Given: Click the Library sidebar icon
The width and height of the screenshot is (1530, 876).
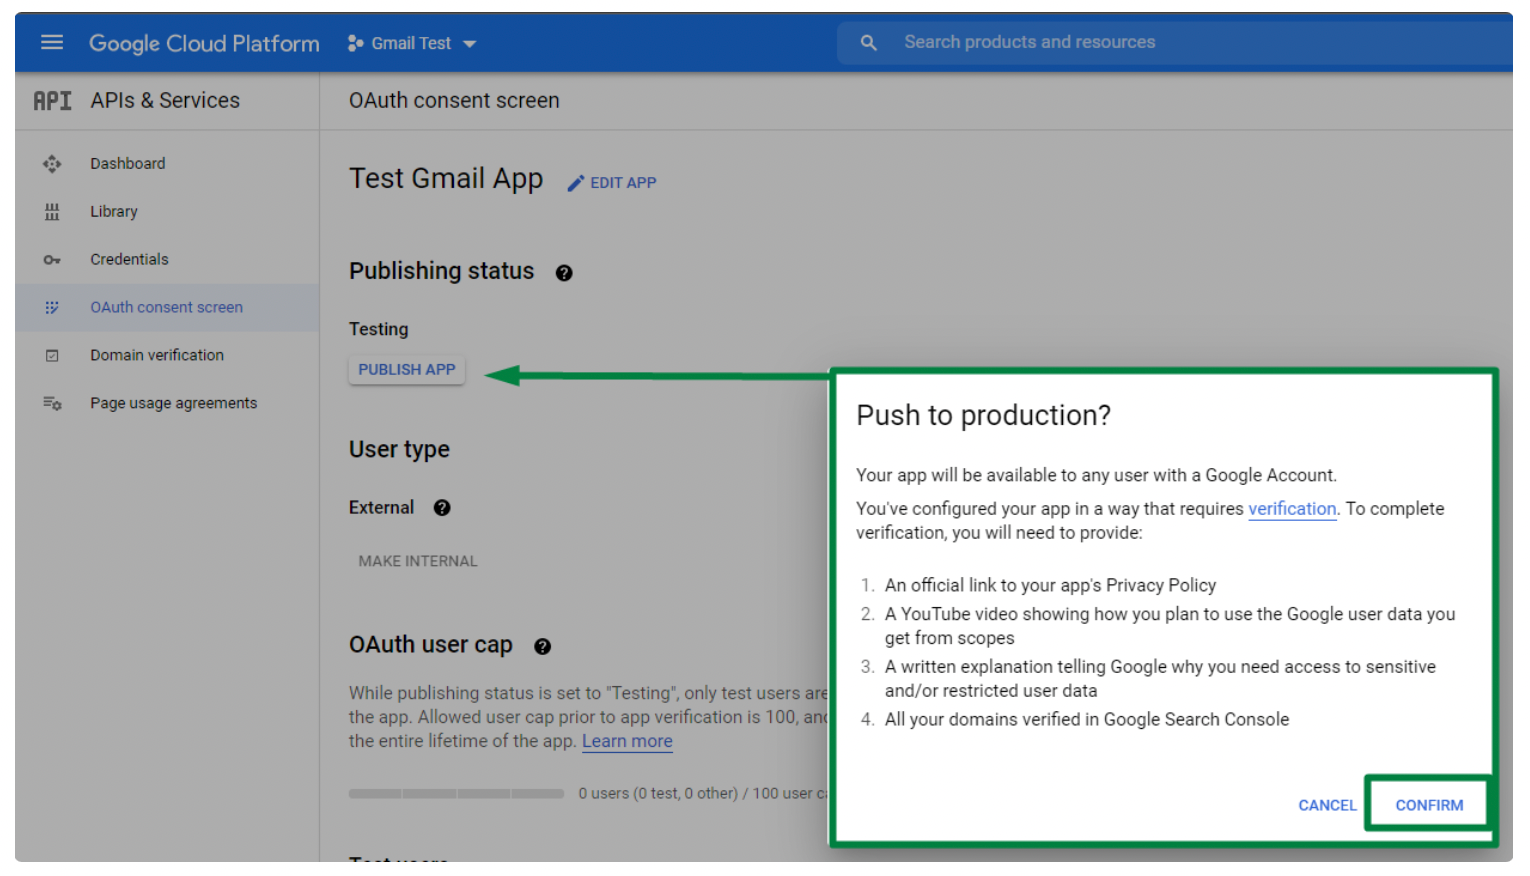Looking at the screenshot, I should coord(52,211).
